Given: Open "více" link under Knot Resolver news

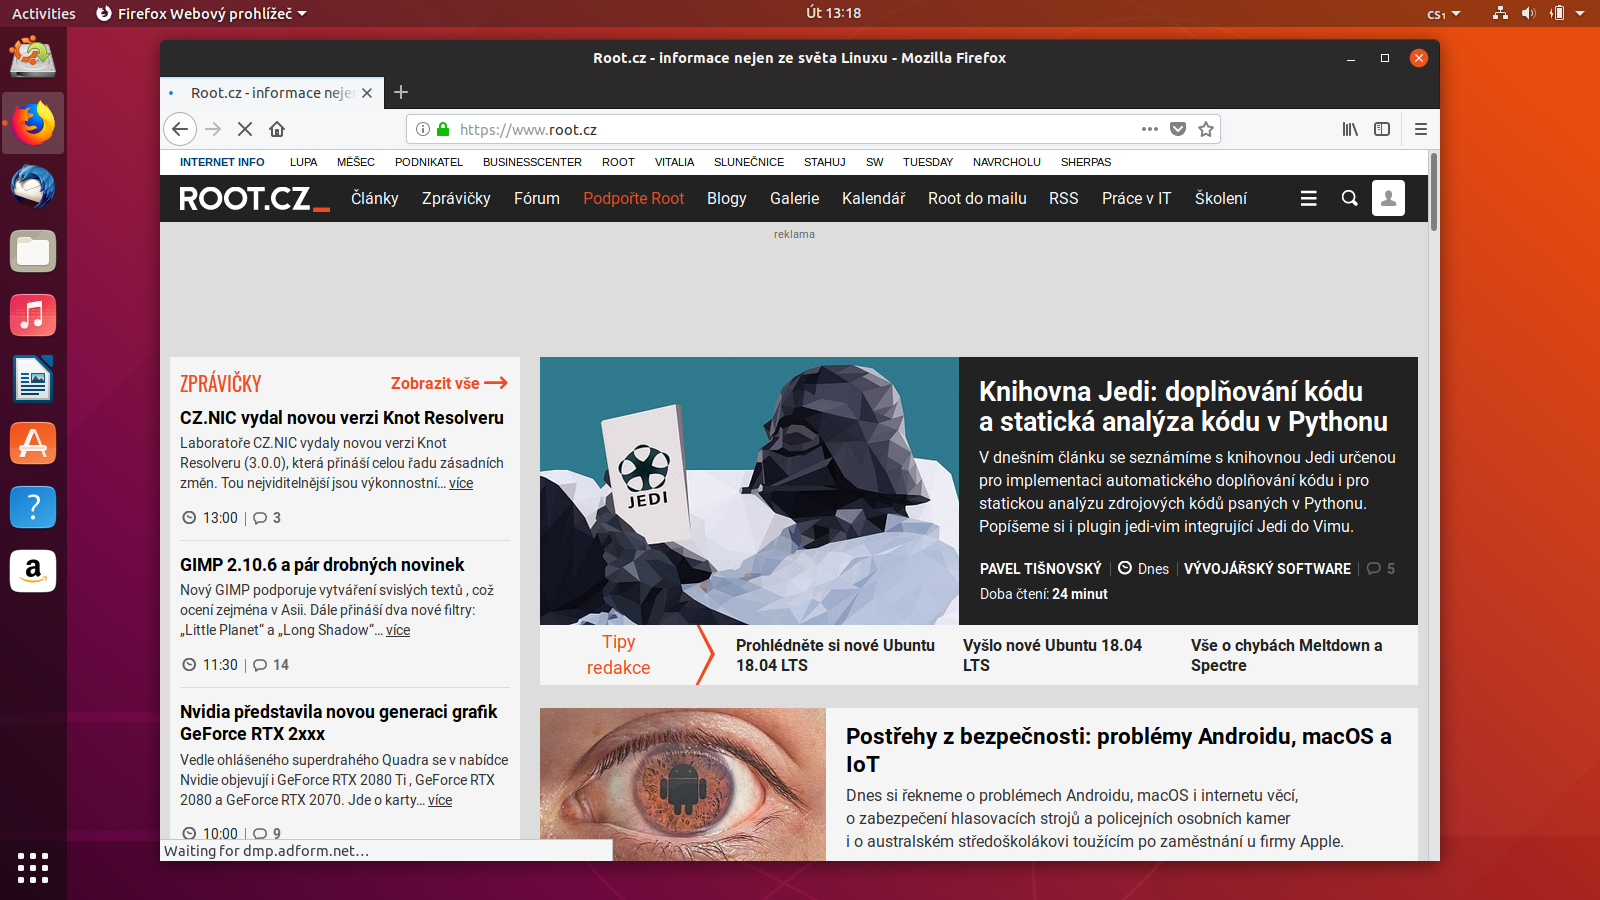Looking at the screenshot, I should (461, 483).
